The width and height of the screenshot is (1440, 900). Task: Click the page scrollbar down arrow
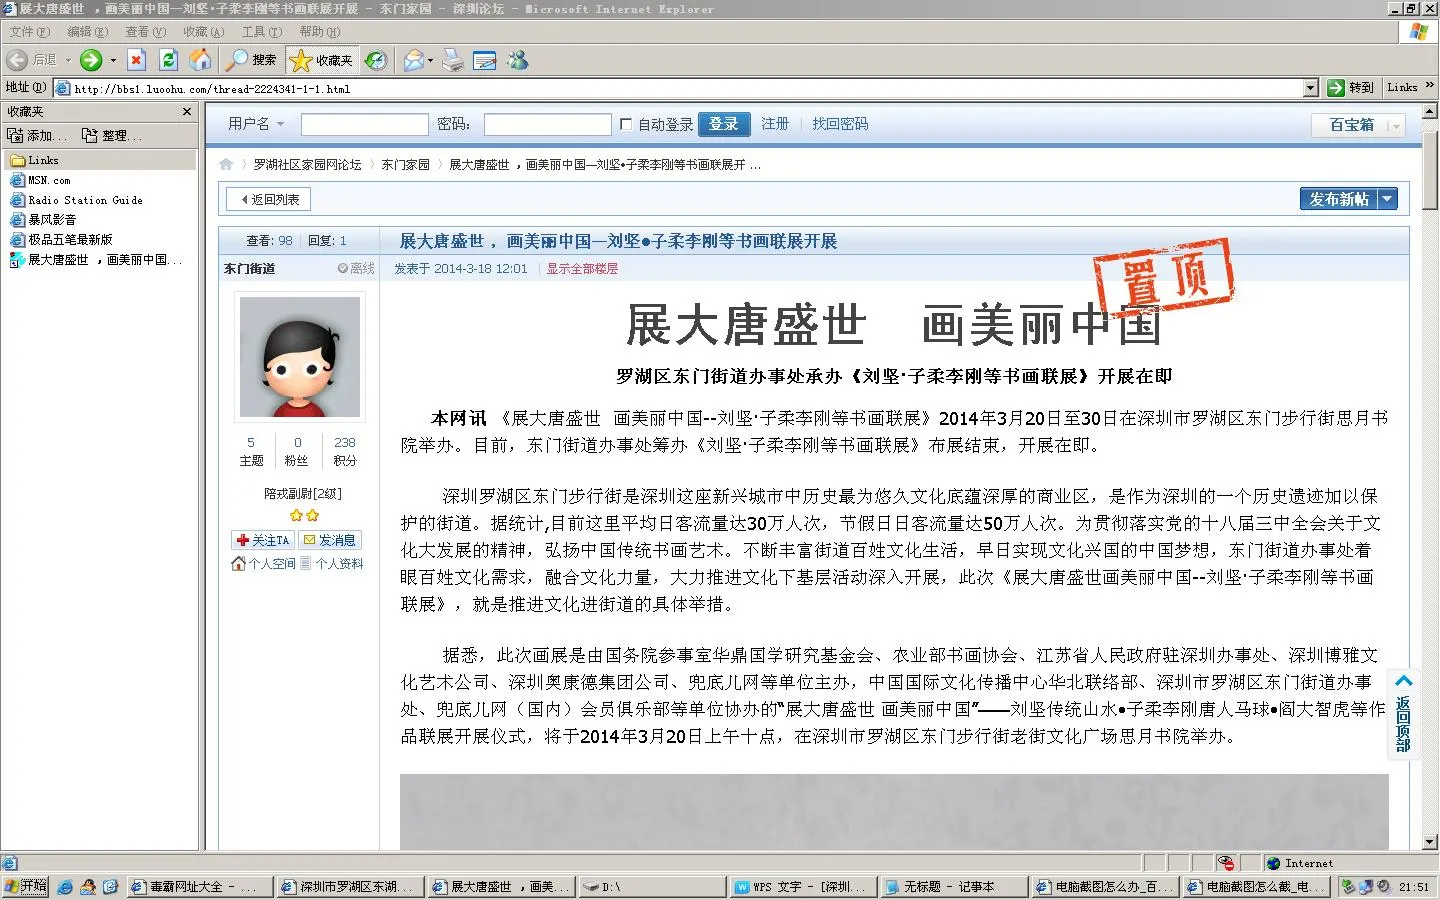pos(1430,842)
